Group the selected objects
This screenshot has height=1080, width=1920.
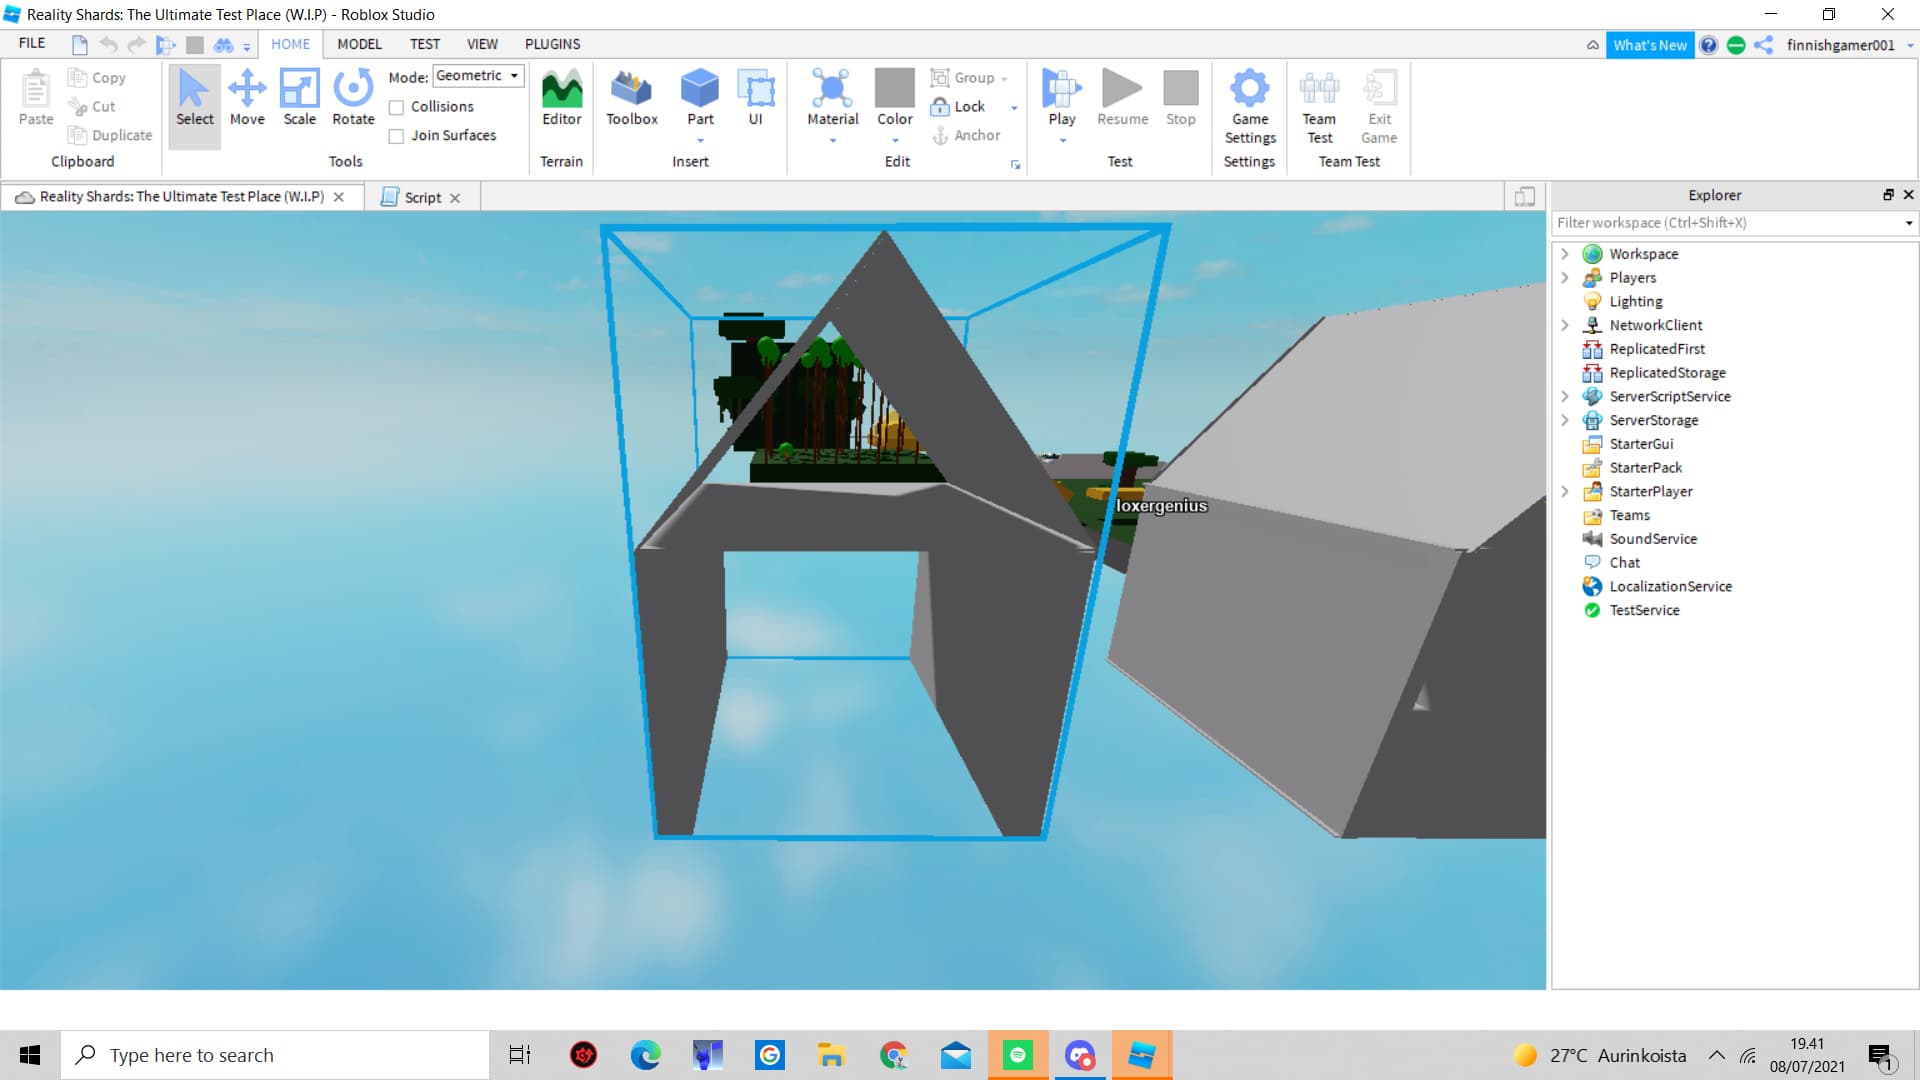[962, 78]
